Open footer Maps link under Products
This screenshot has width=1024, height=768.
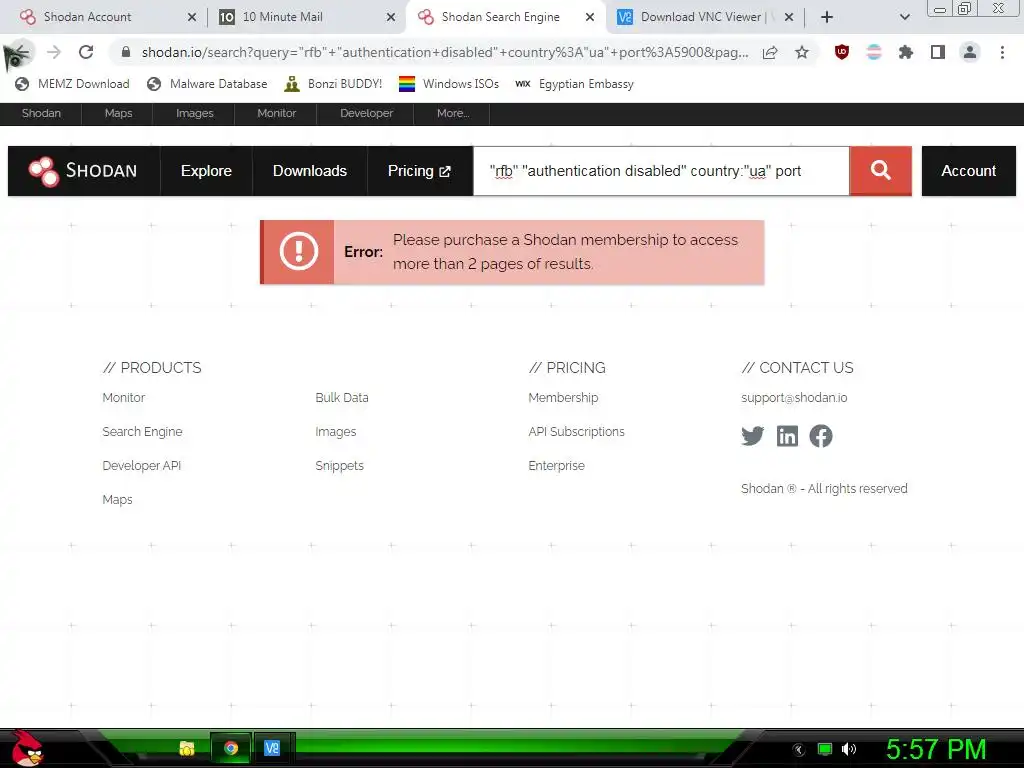tap(118, 500)
